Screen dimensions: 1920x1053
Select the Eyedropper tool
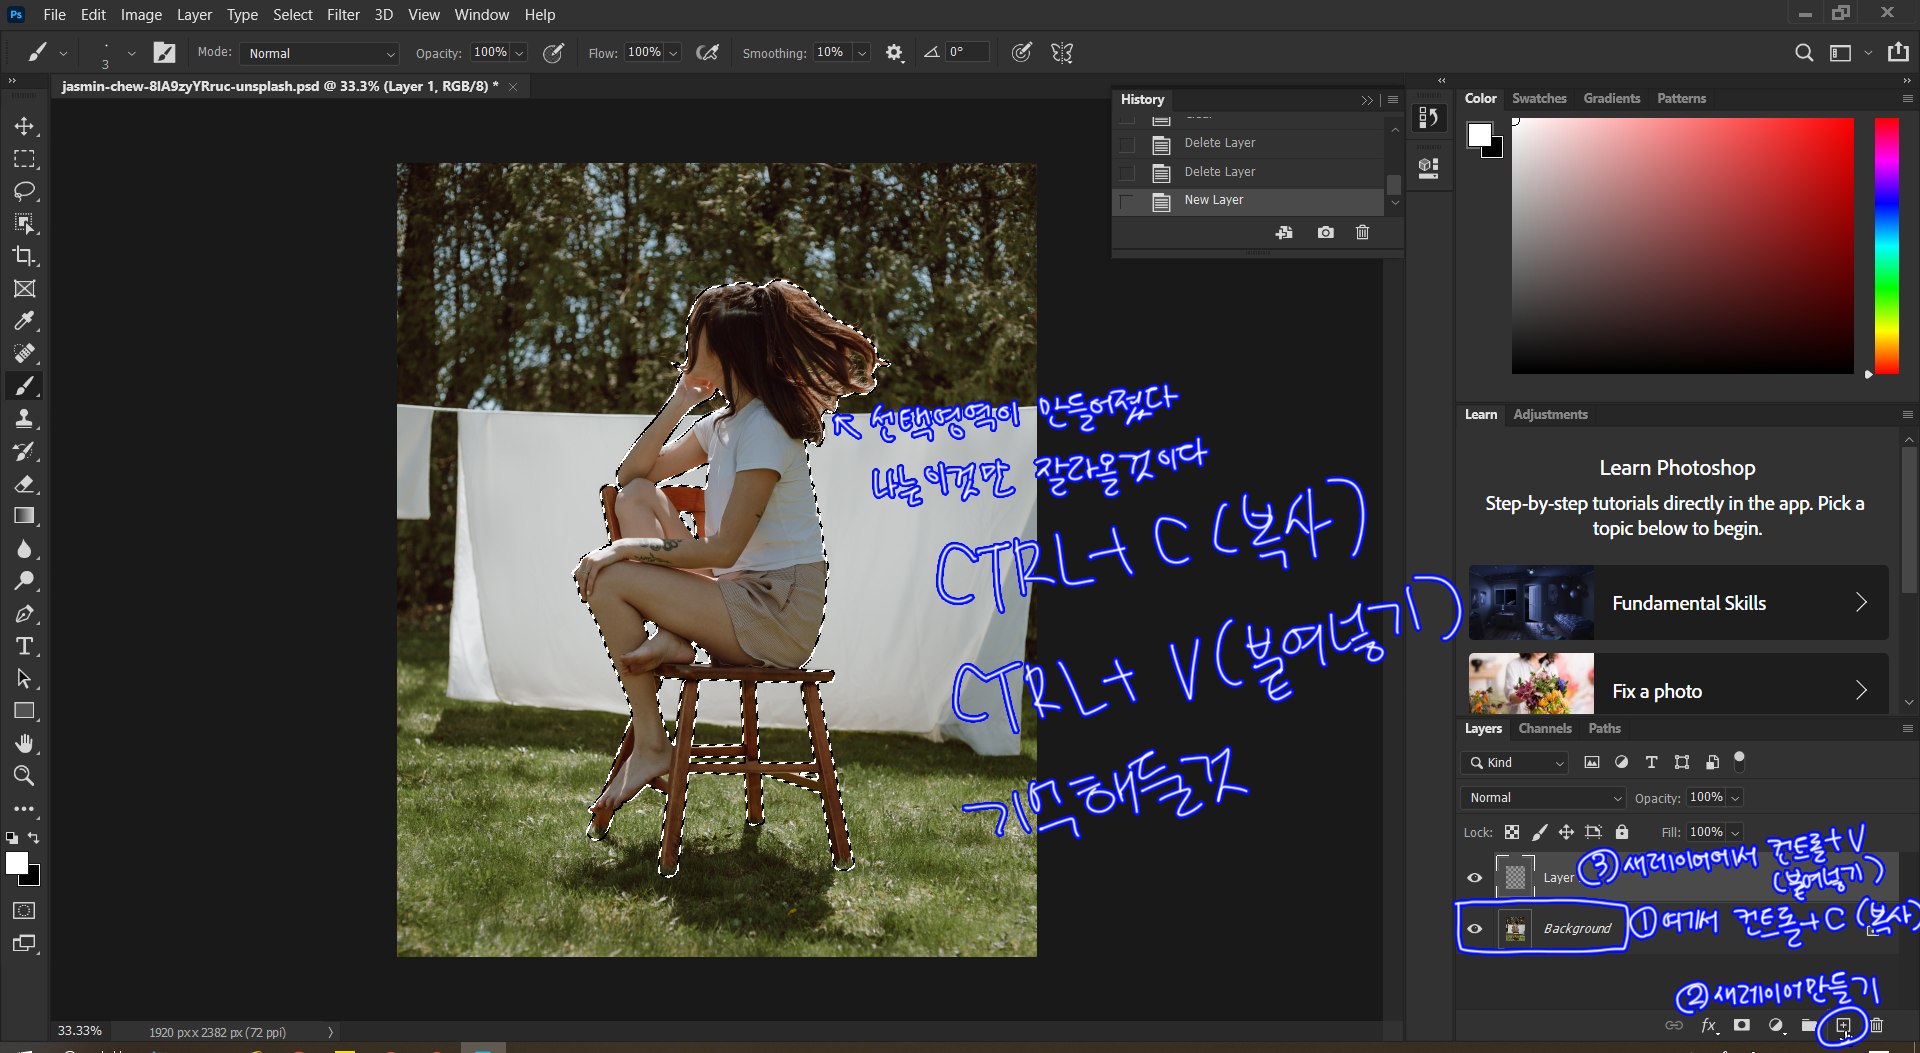click(x=24, y=321)
